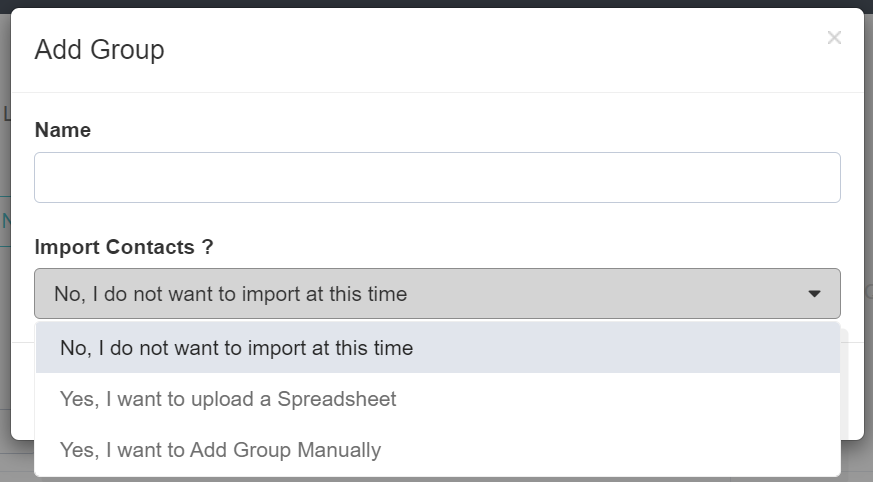Click the "Name" field label
873x482 pixels.
click(62, 130)
